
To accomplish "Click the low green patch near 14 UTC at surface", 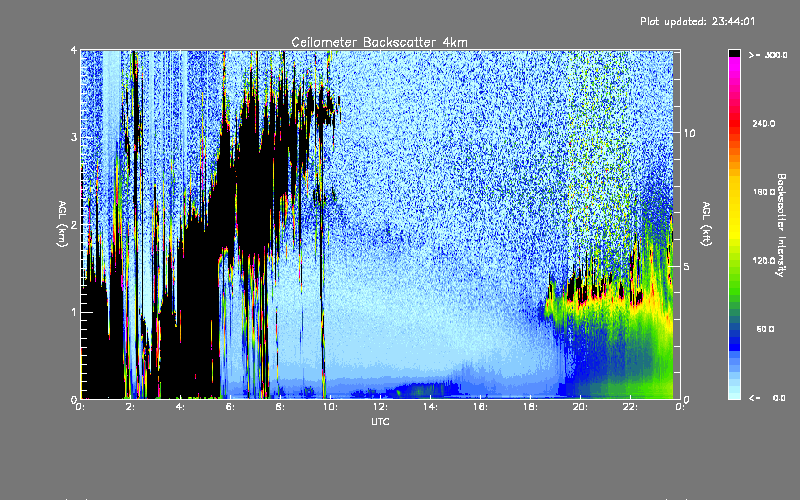I will (422, 391).
